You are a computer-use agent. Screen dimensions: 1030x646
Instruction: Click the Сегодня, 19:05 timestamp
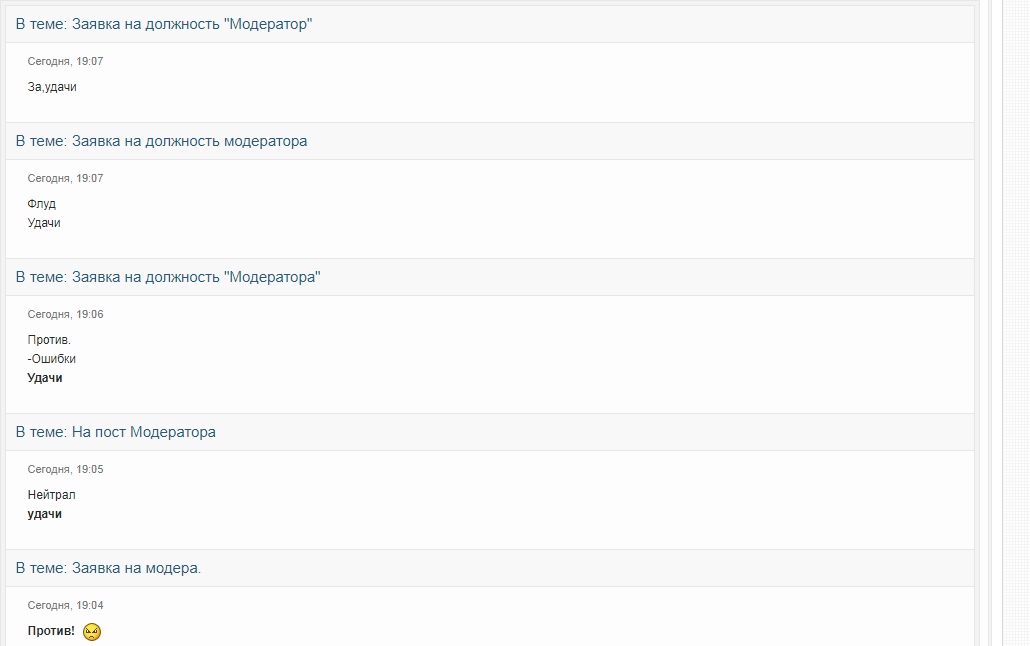pyautogui.click(x=65, y=469)
